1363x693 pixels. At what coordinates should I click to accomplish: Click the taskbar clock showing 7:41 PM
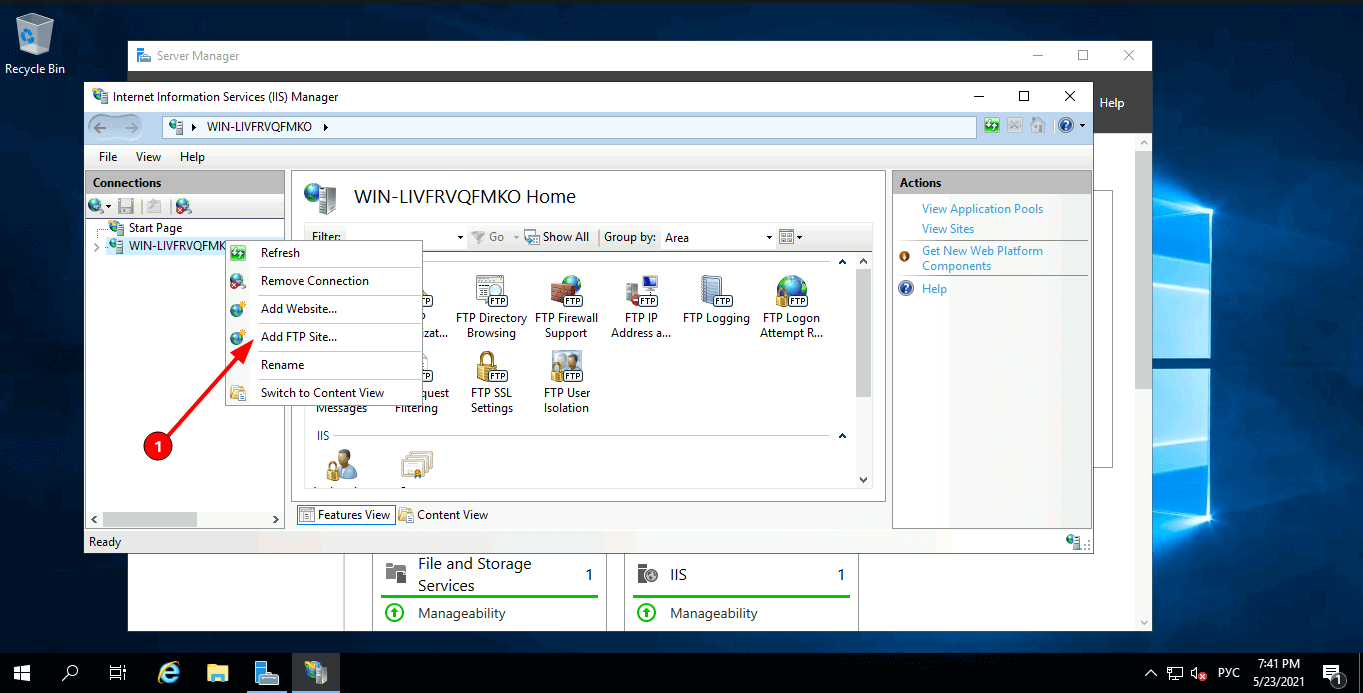[1278, 673]
